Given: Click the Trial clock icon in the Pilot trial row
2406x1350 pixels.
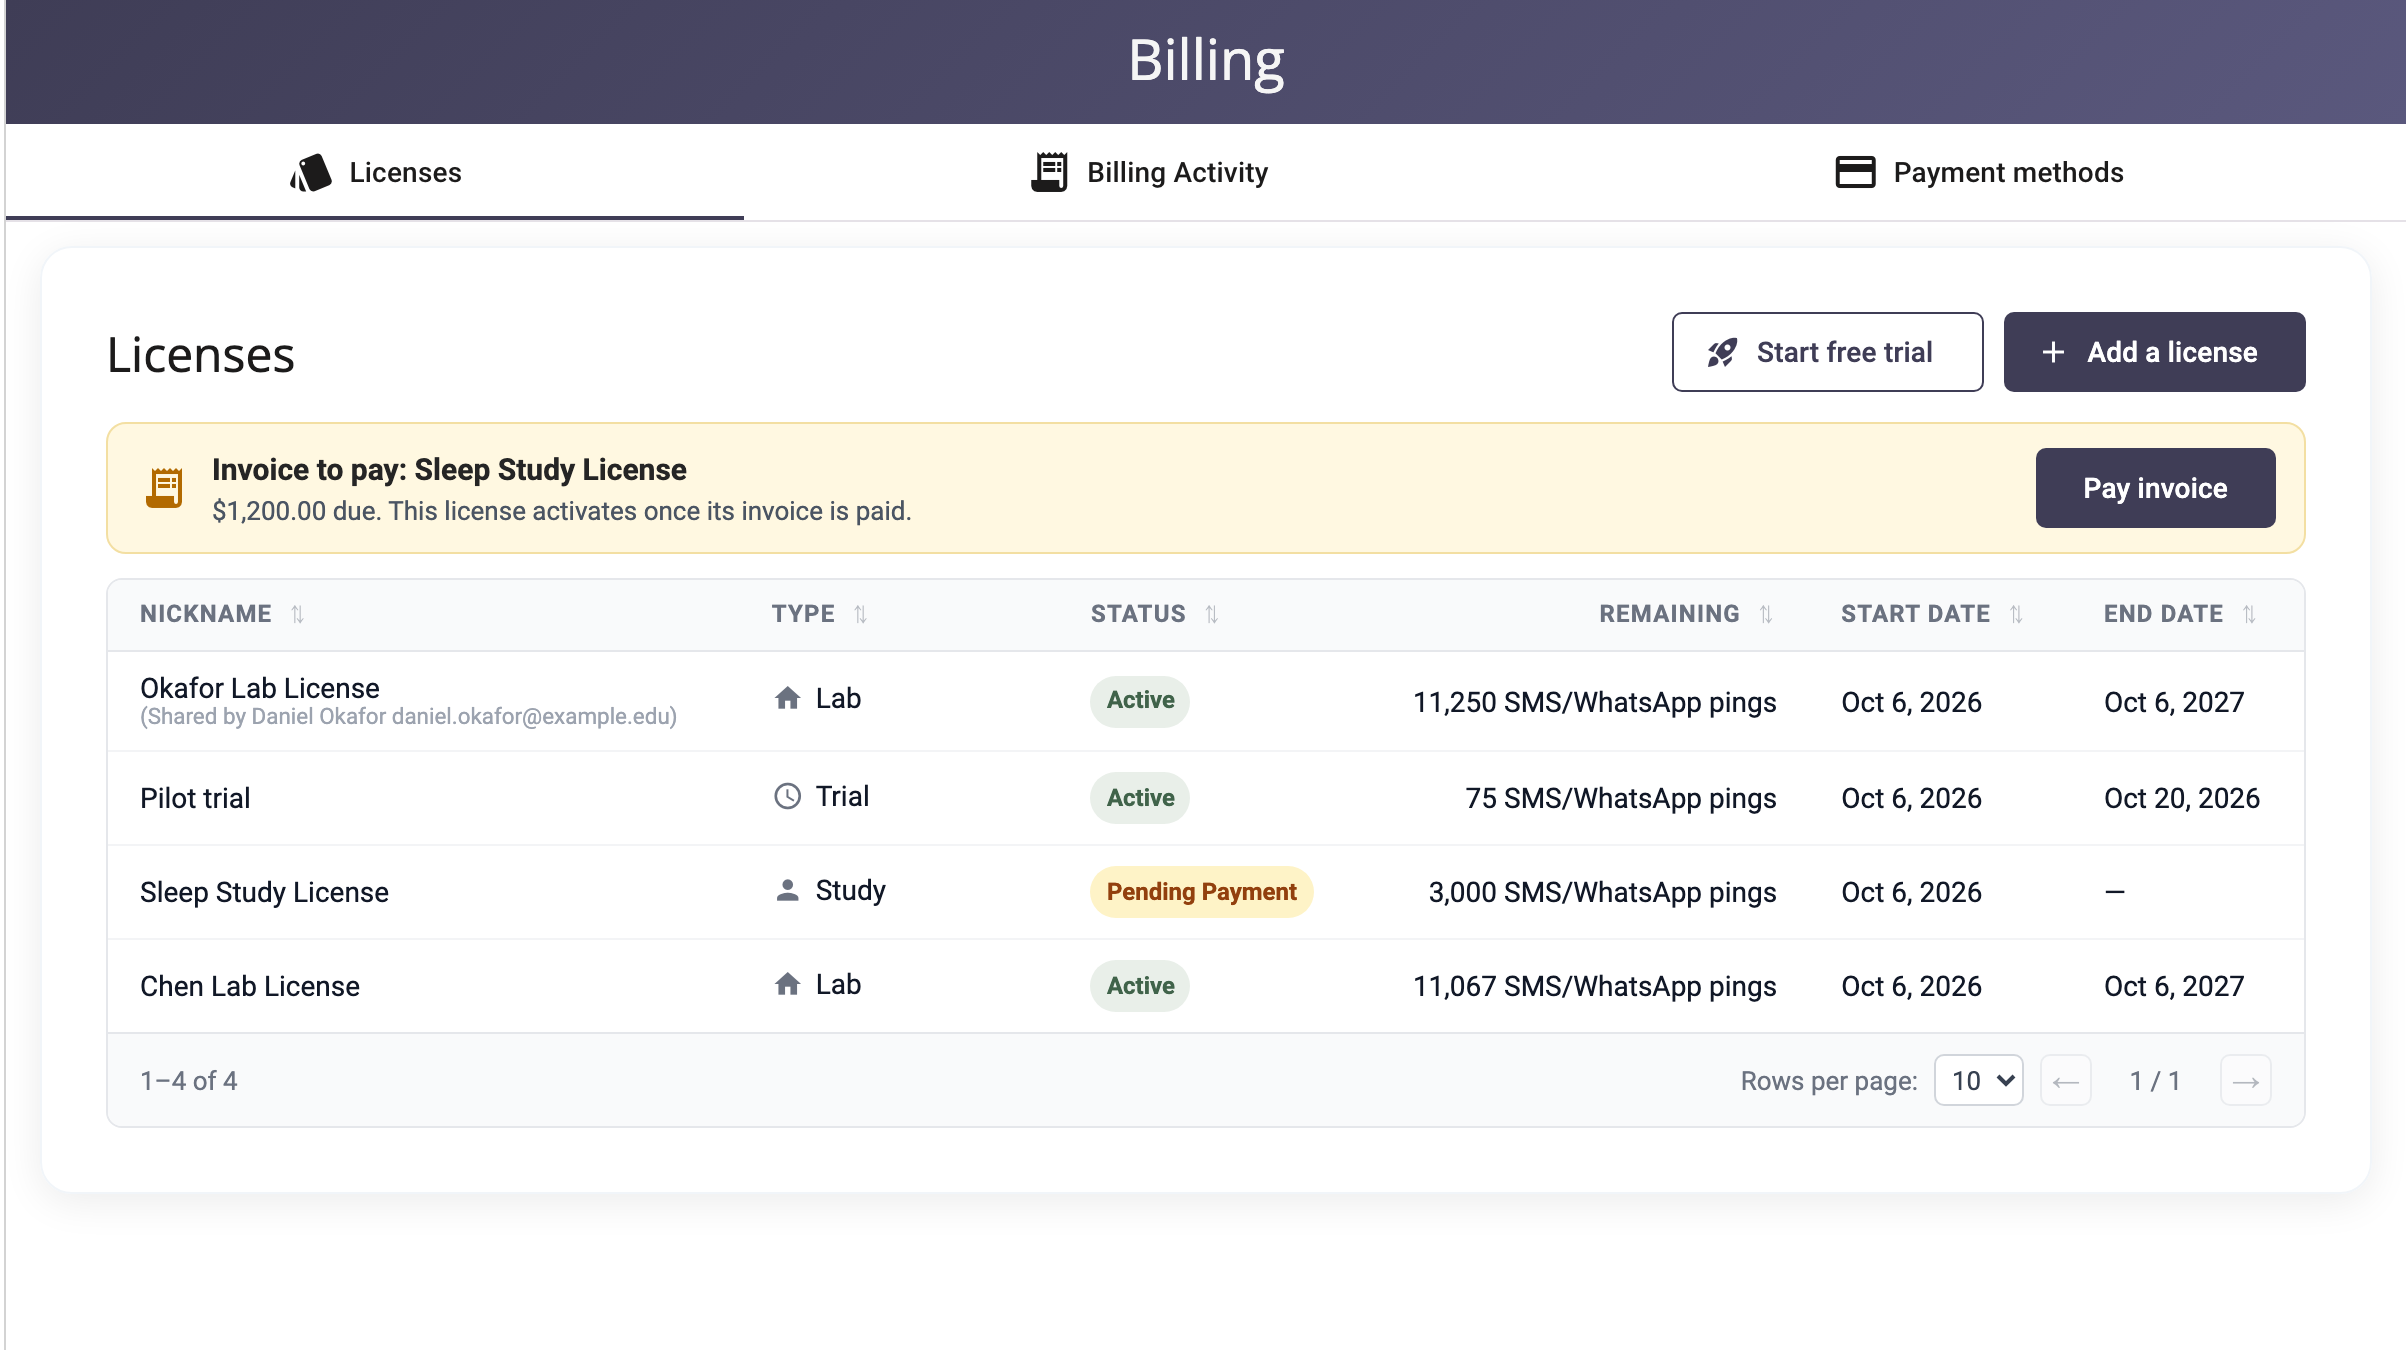Looking at the screenshot, I should (x=788, y=796).
